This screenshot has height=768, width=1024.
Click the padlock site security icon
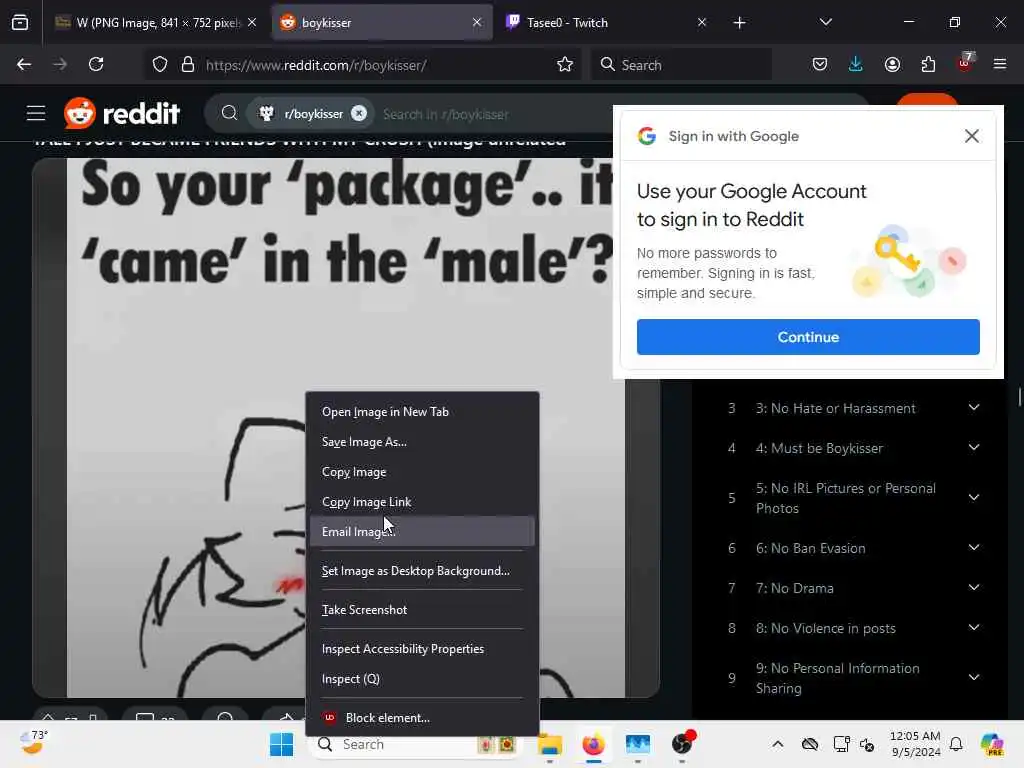pyautogui.click(x=188, y=65)
